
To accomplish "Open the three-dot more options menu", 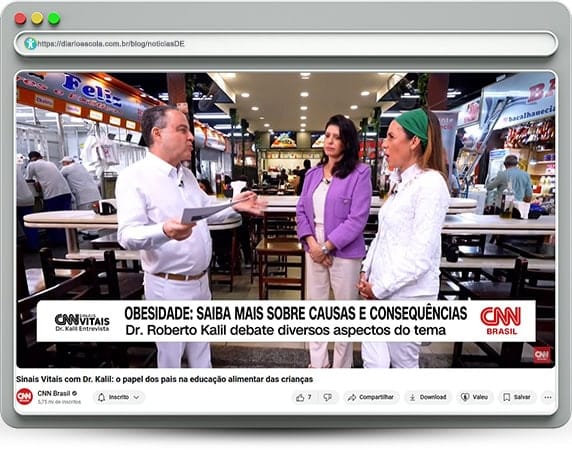I will point(548,397).
